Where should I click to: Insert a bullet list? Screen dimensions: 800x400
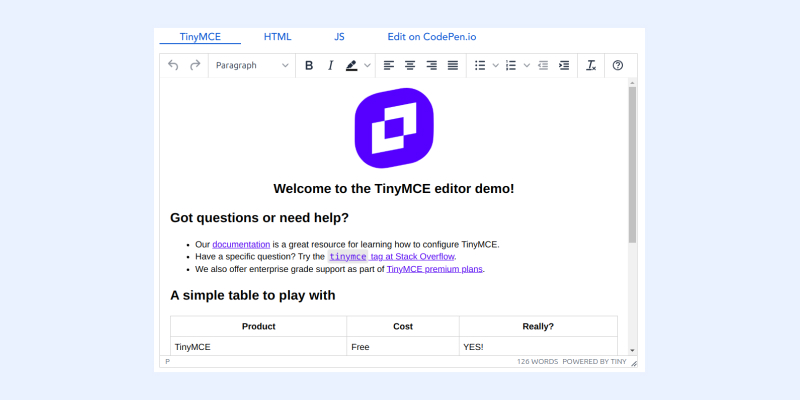click(x=480, y=65)
